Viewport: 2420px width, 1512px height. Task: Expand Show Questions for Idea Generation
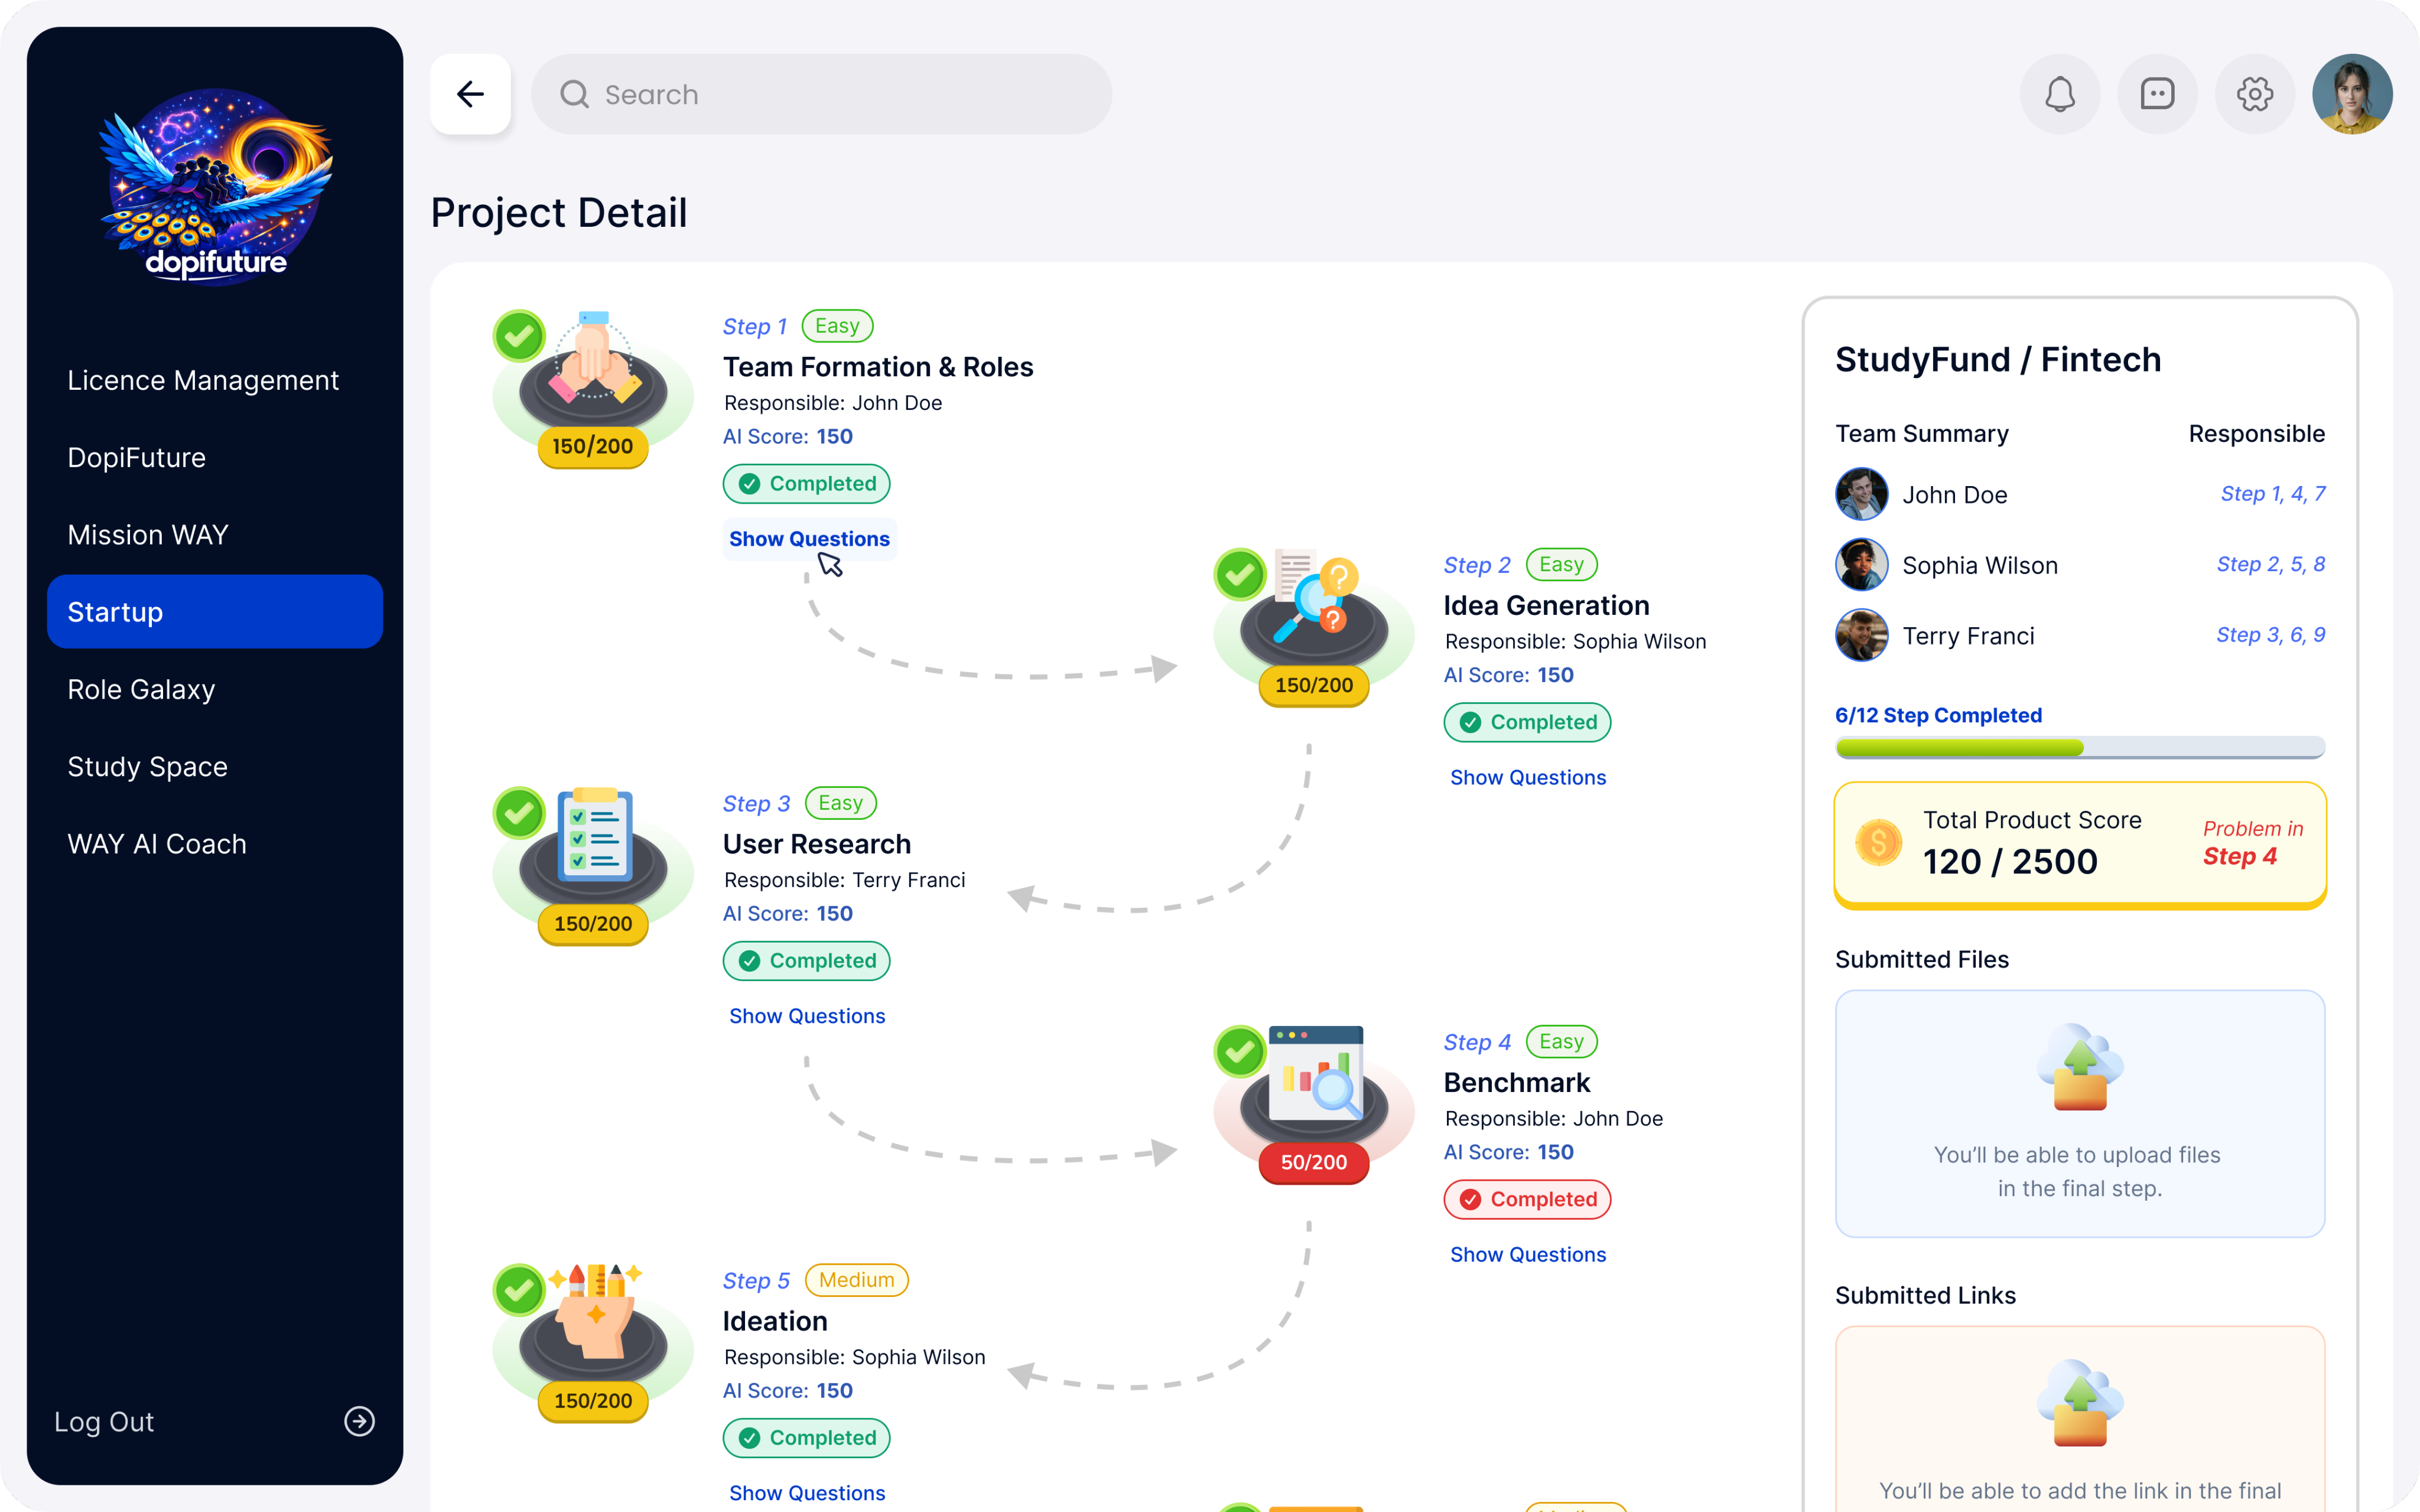(x=1527, y=777)
